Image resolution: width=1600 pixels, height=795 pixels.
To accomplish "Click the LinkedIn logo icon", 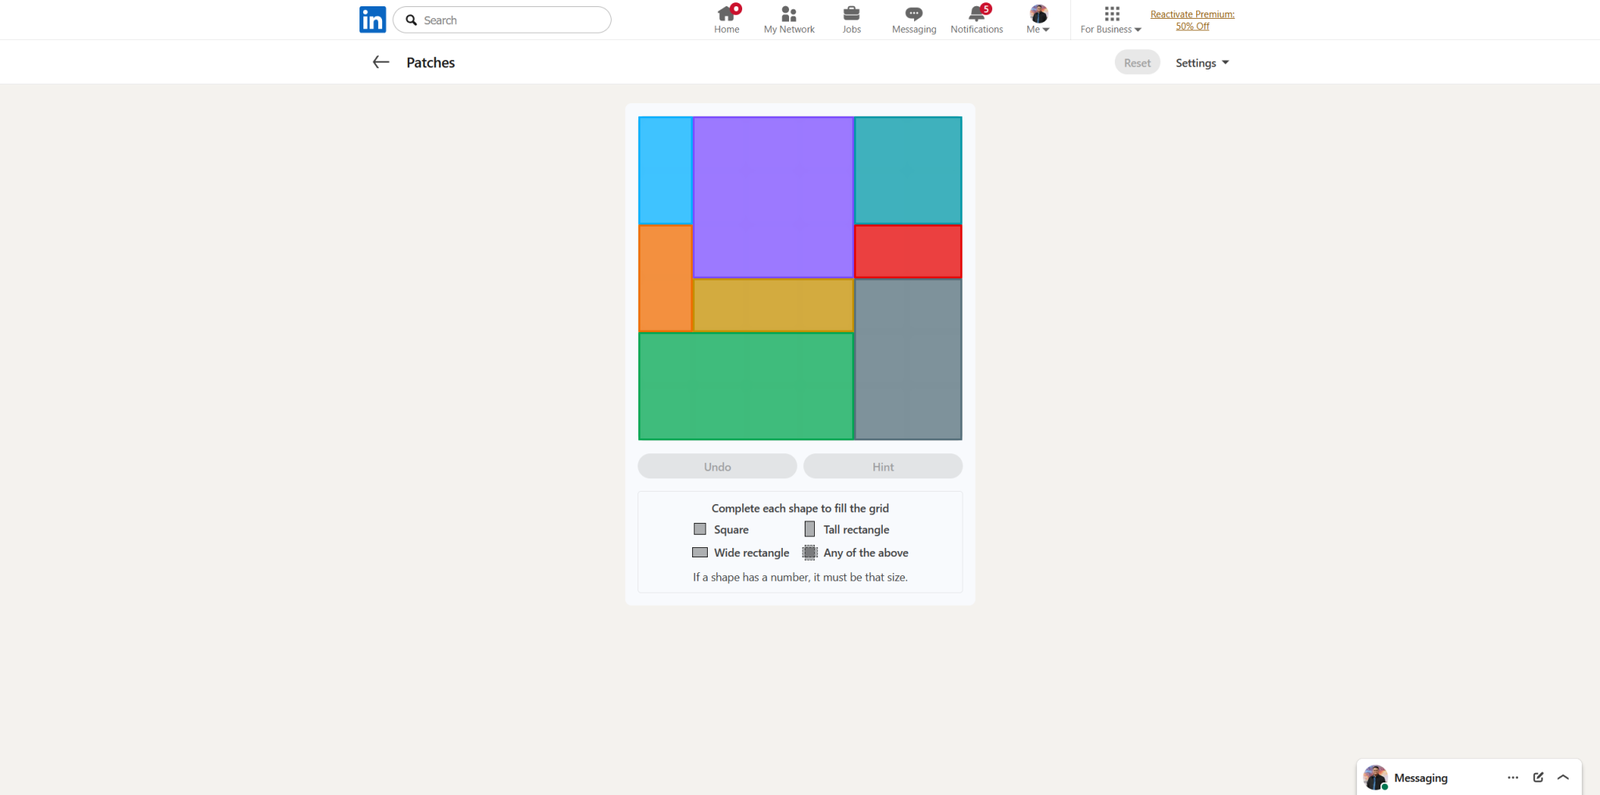I will 372,20.
